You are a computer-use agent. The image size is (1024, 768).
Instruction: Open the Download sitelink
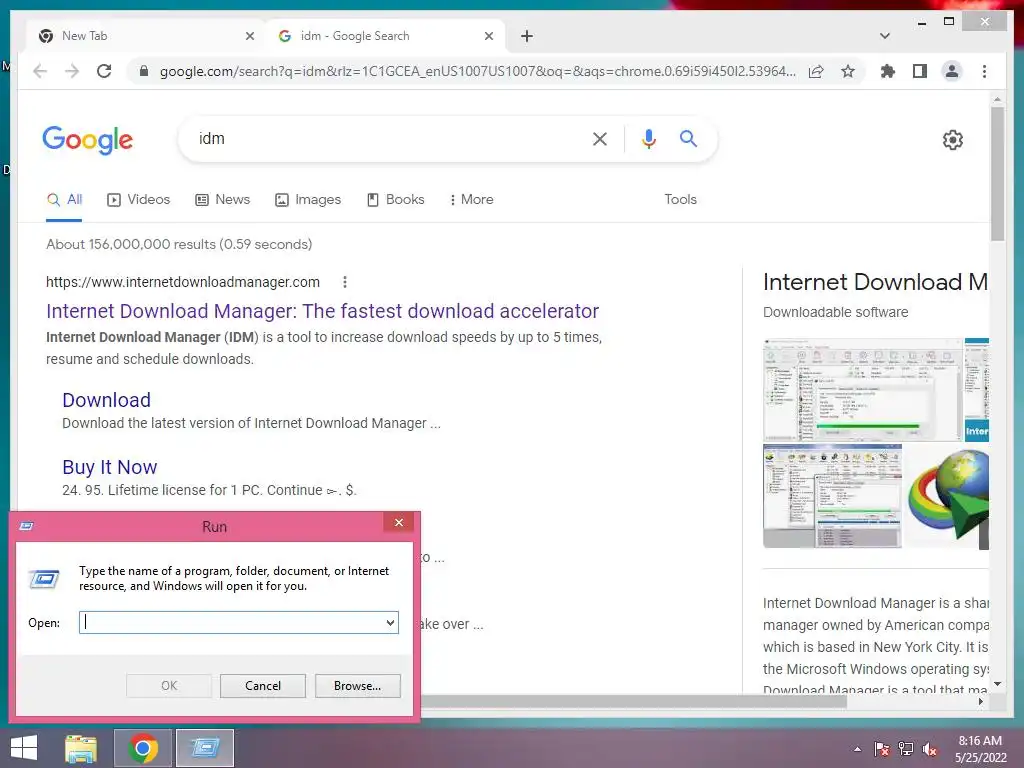[106, 400]
